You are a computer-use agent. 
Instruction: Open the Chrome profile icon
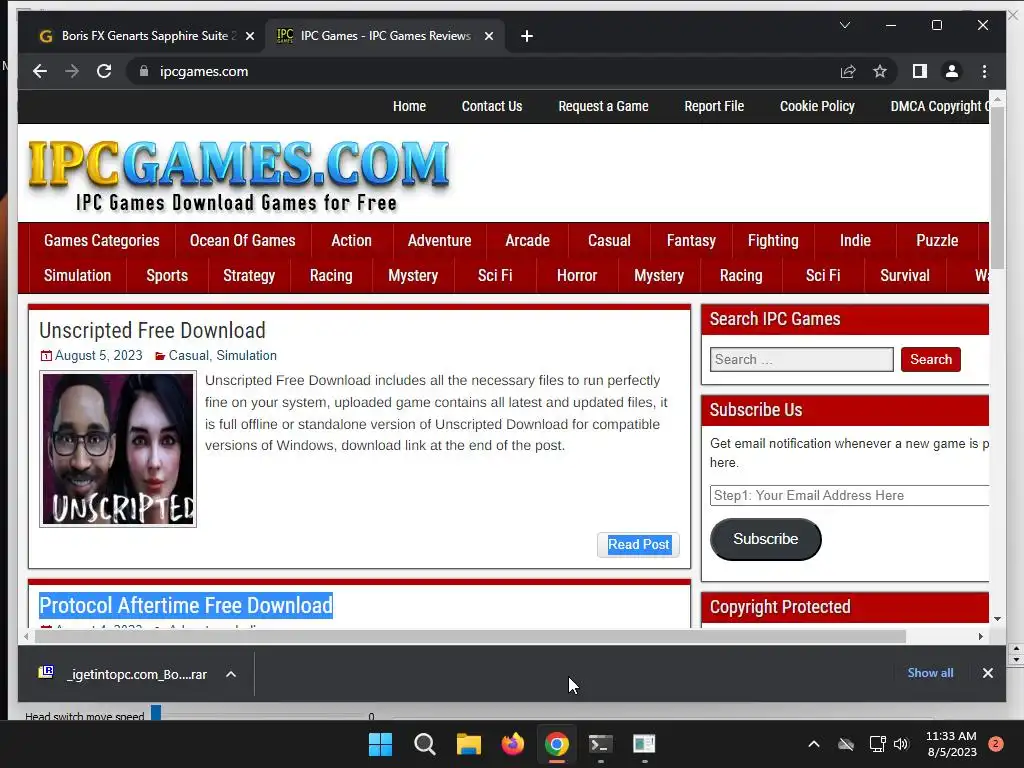point(952,71)
